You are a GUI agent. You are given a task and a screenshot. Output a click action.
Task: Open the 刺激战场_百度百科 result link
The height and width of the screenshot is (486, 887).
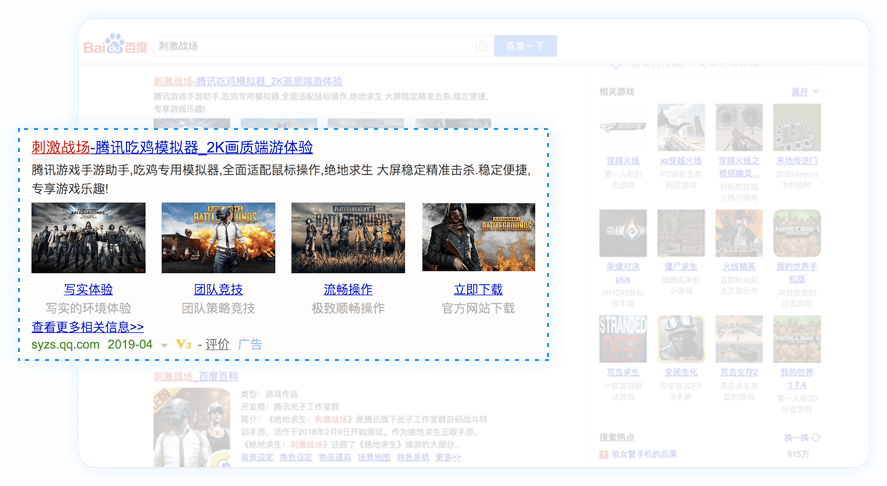tap(196, 377)
